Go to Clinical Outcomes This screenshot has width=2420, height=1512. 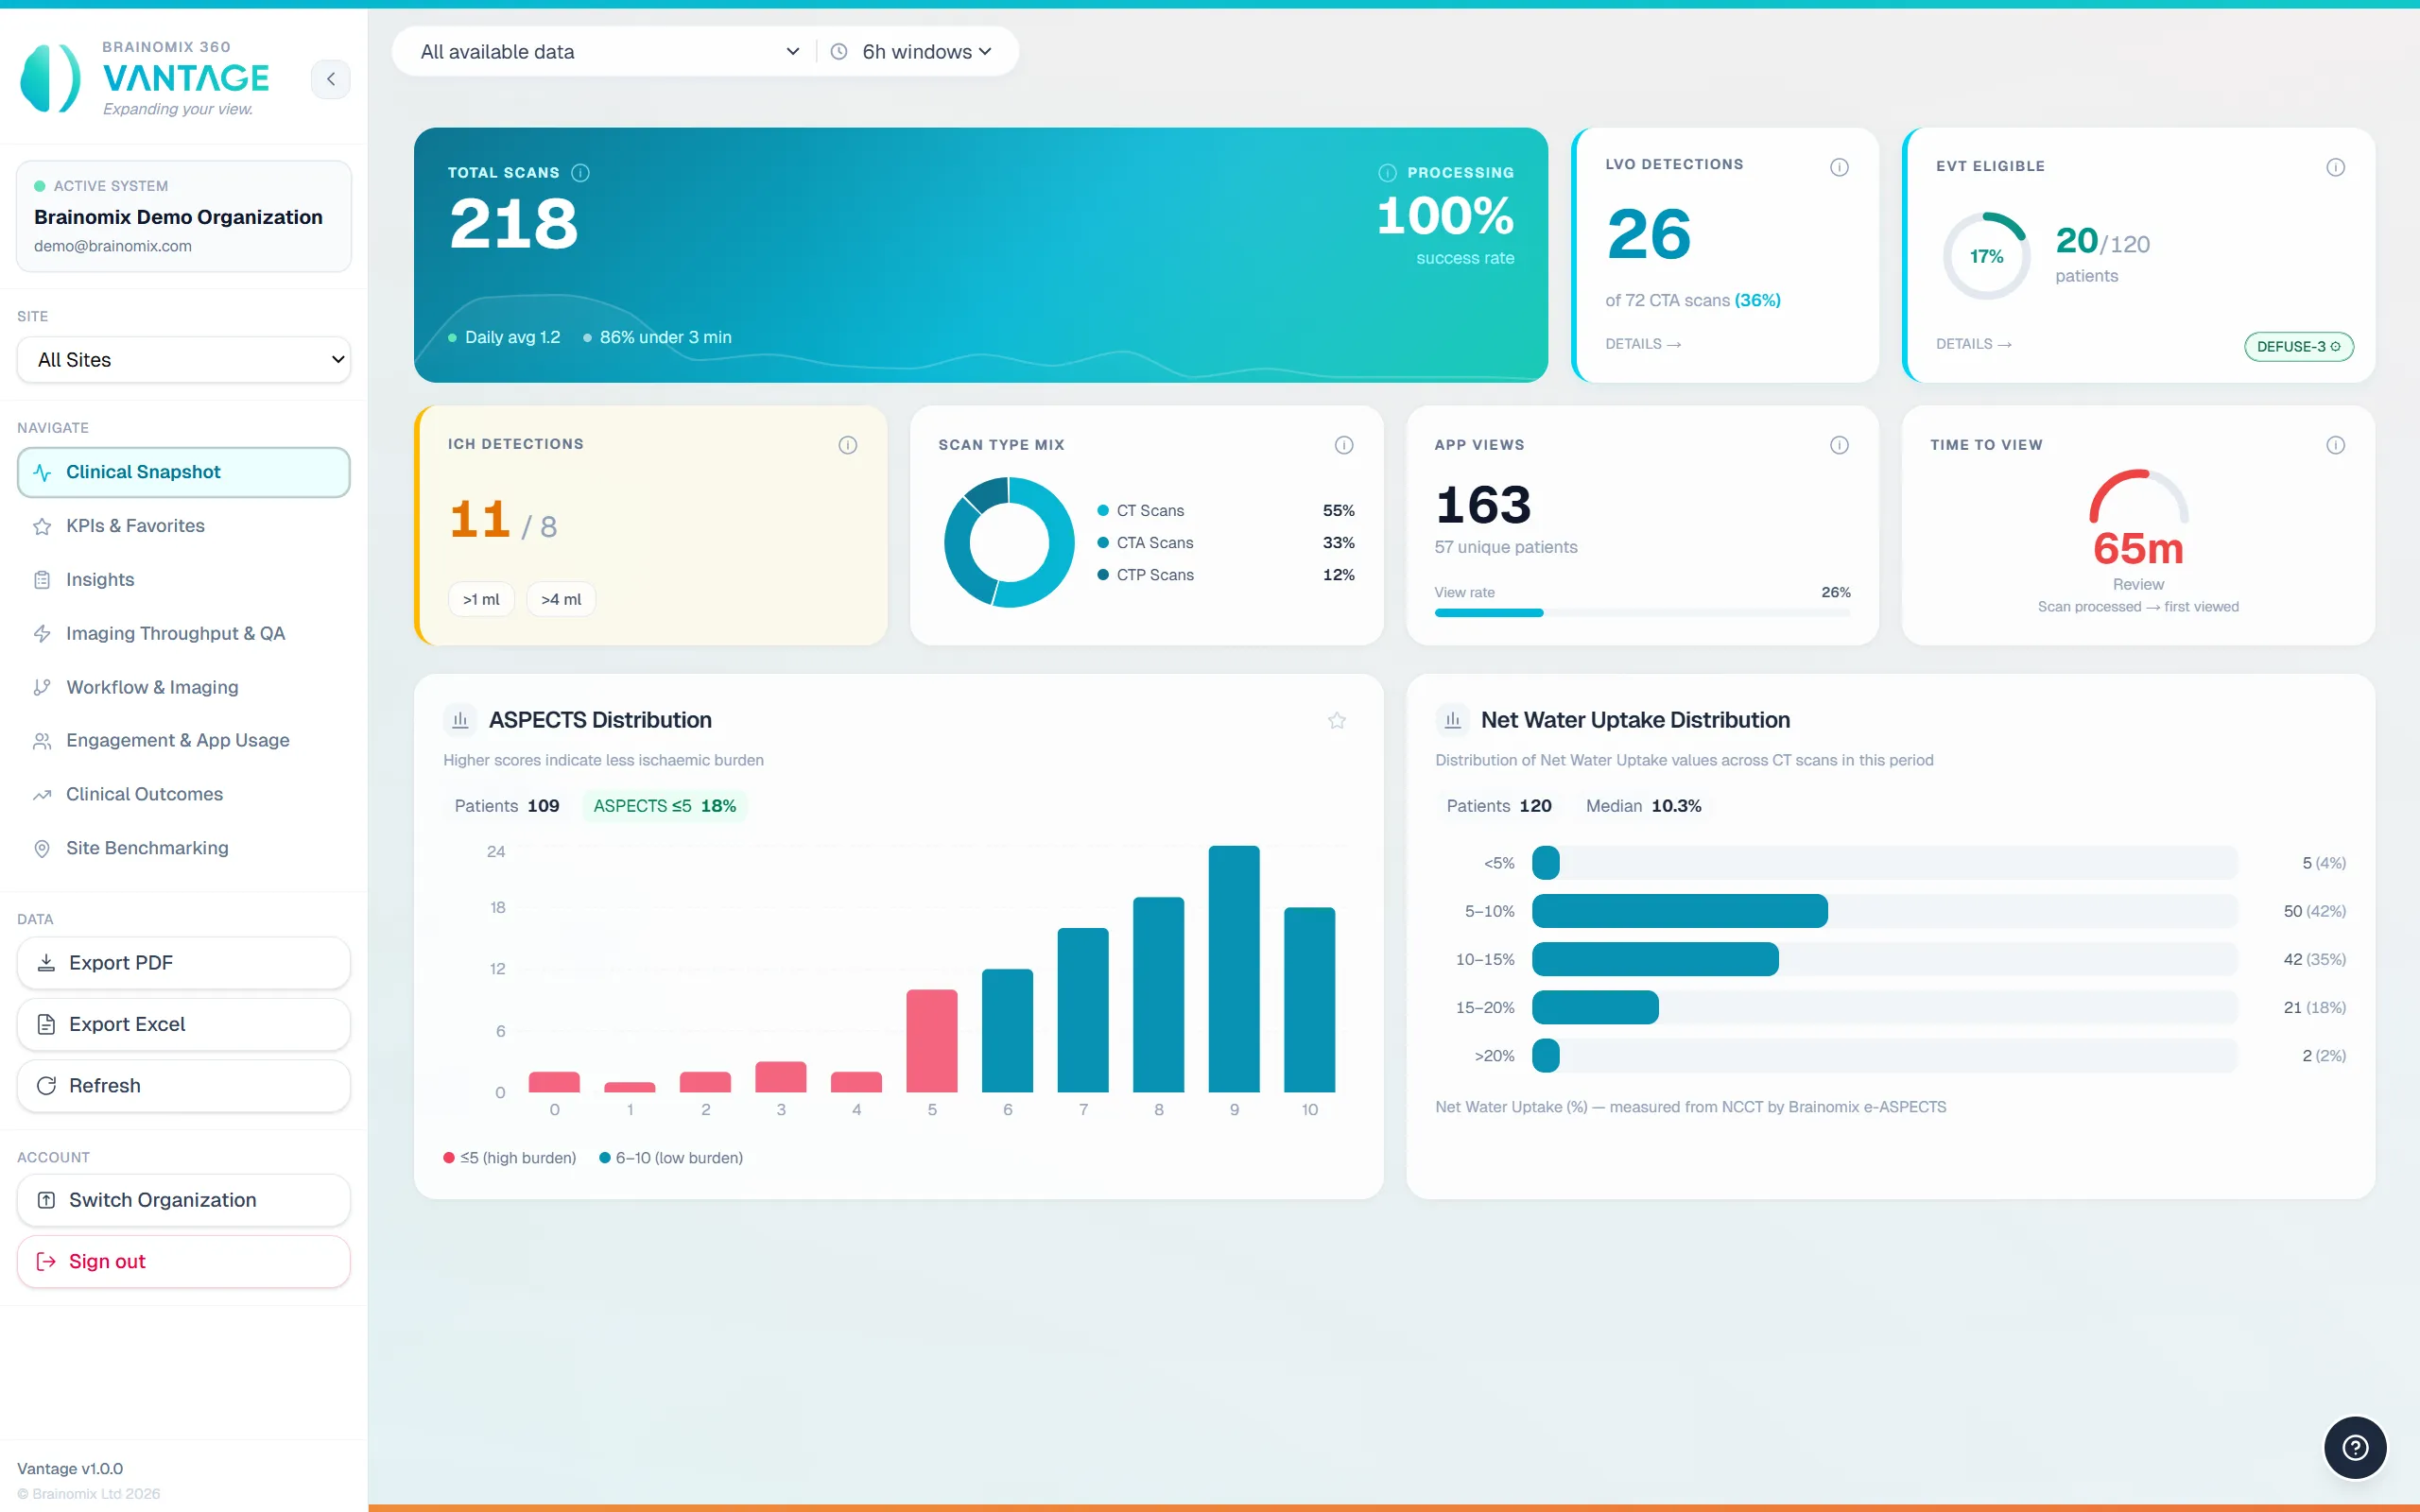184,794
